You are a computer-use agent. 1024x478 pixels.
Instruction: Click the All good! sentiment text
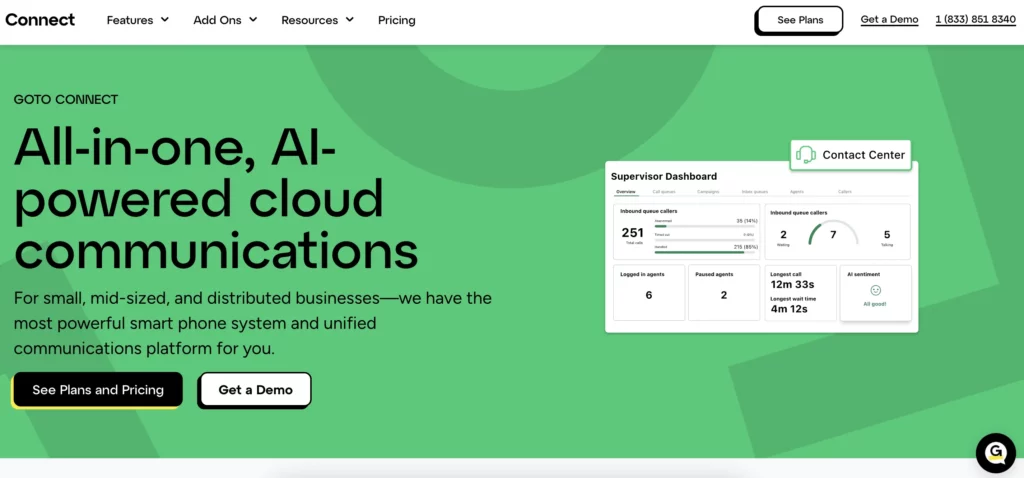tap(875, 304)
